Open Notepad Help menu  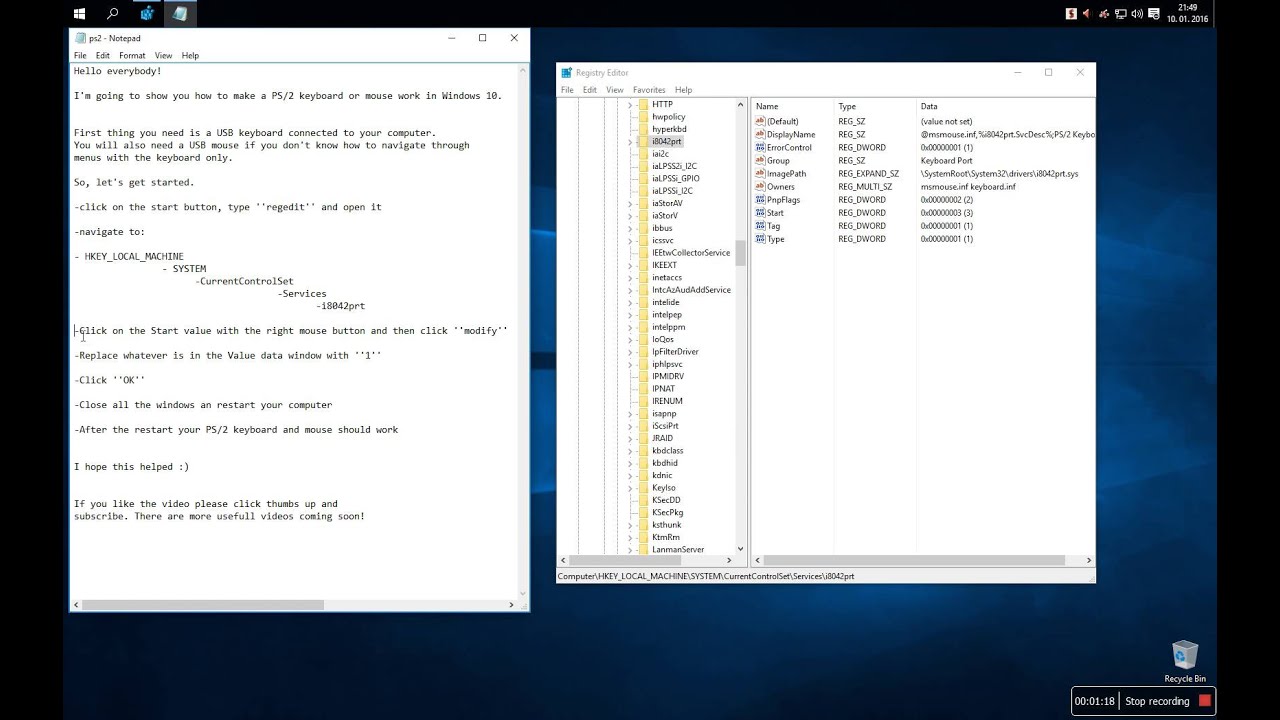[190, 56]
